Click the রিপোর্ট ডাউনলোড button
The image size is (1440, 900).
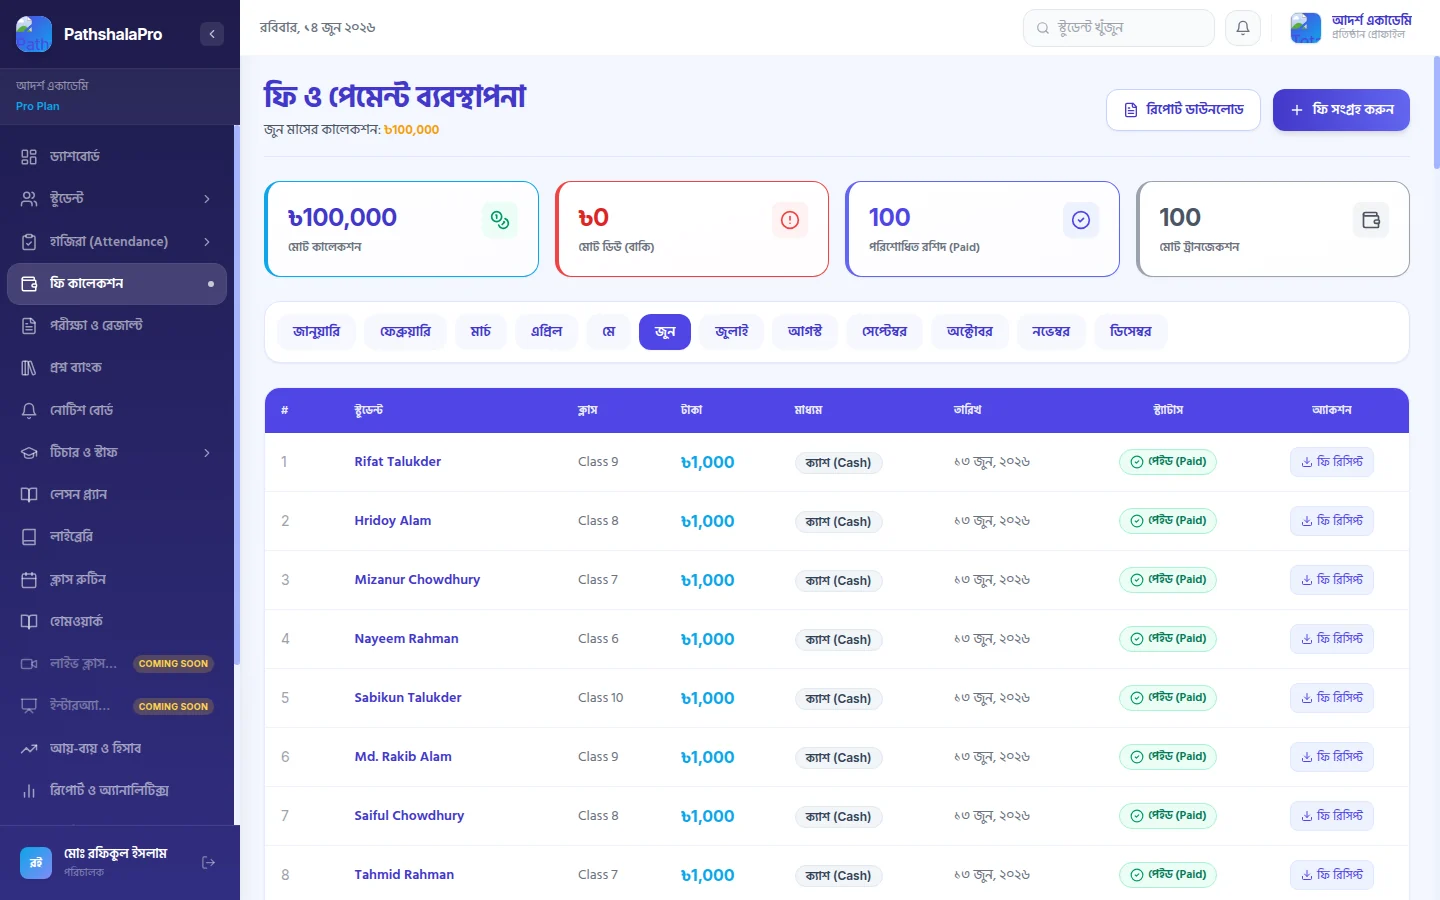pos(1184,110)
